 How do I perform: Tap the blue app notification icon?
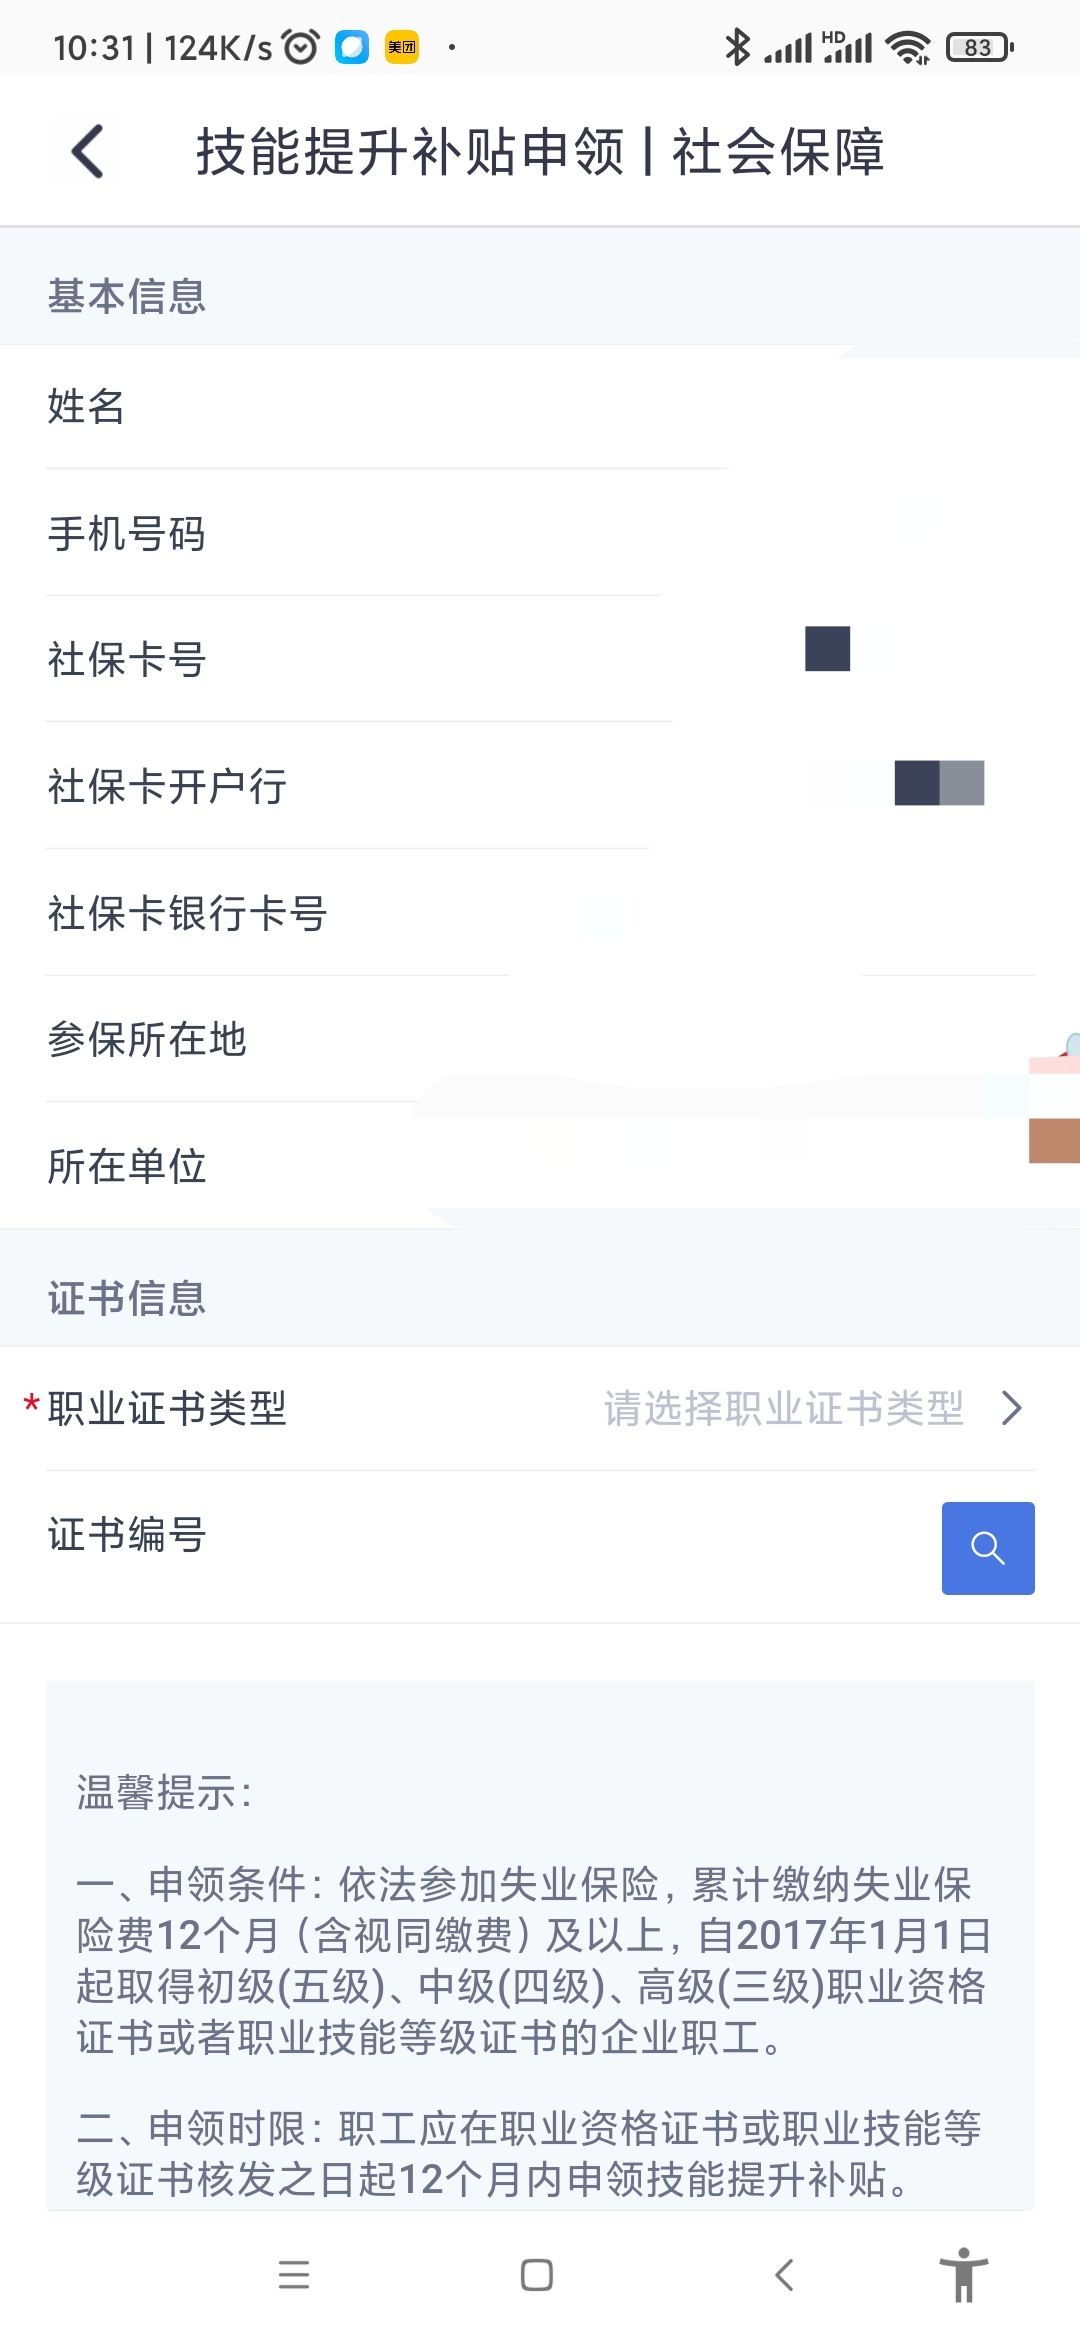click(x=352, y=47)
